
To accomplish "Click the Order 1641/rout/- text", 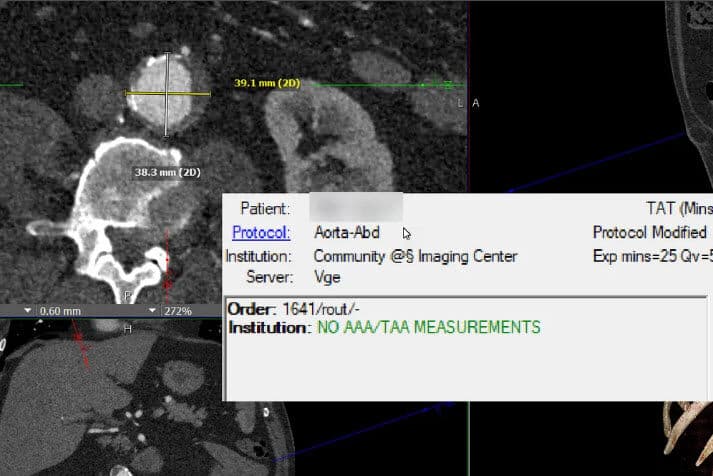I will 293,309.
